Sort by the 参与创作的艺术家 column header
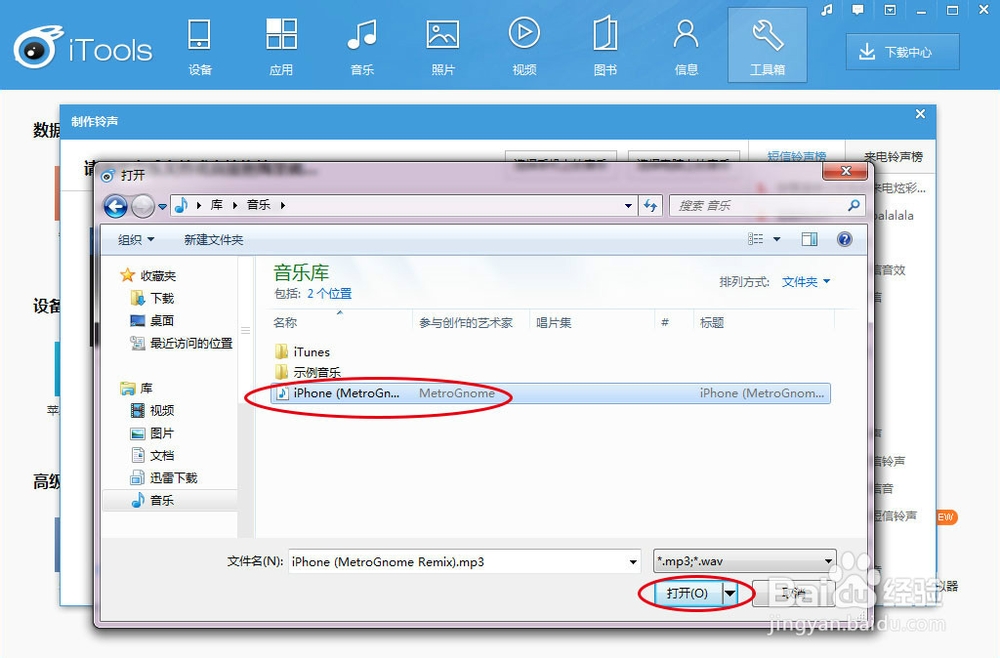The height and width of the screenshot is (658, 1000). pyautogui.click(x=471, y=323)
